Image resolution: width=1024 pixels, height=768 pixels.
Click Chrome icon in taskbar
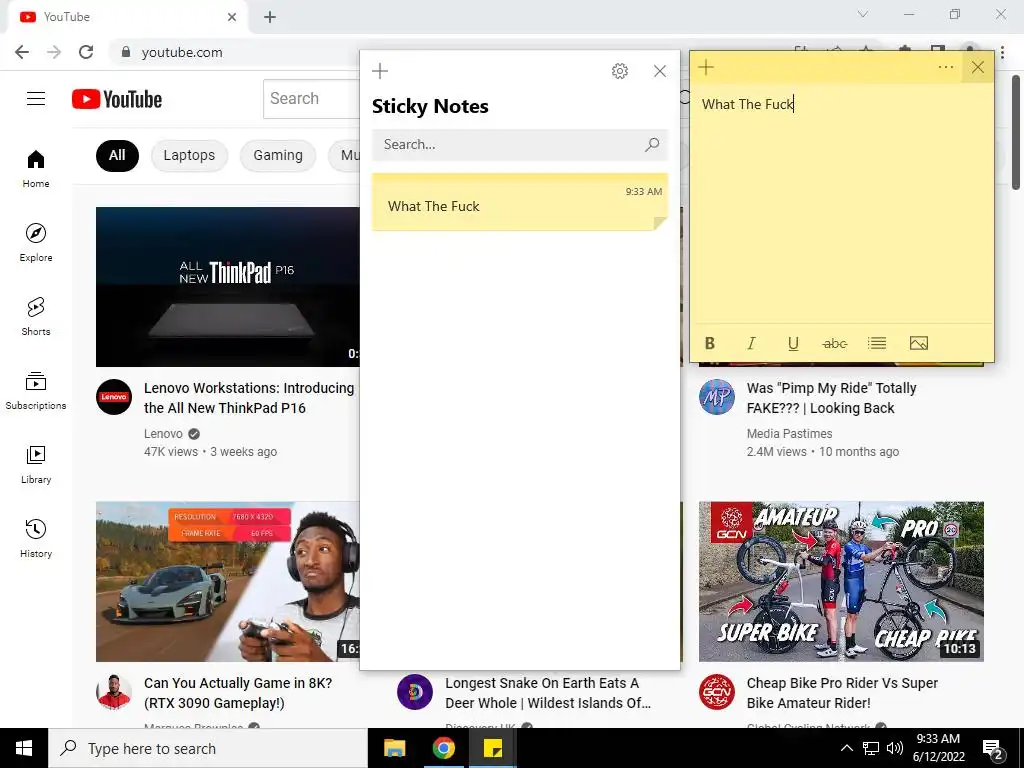tap(443, 748)
